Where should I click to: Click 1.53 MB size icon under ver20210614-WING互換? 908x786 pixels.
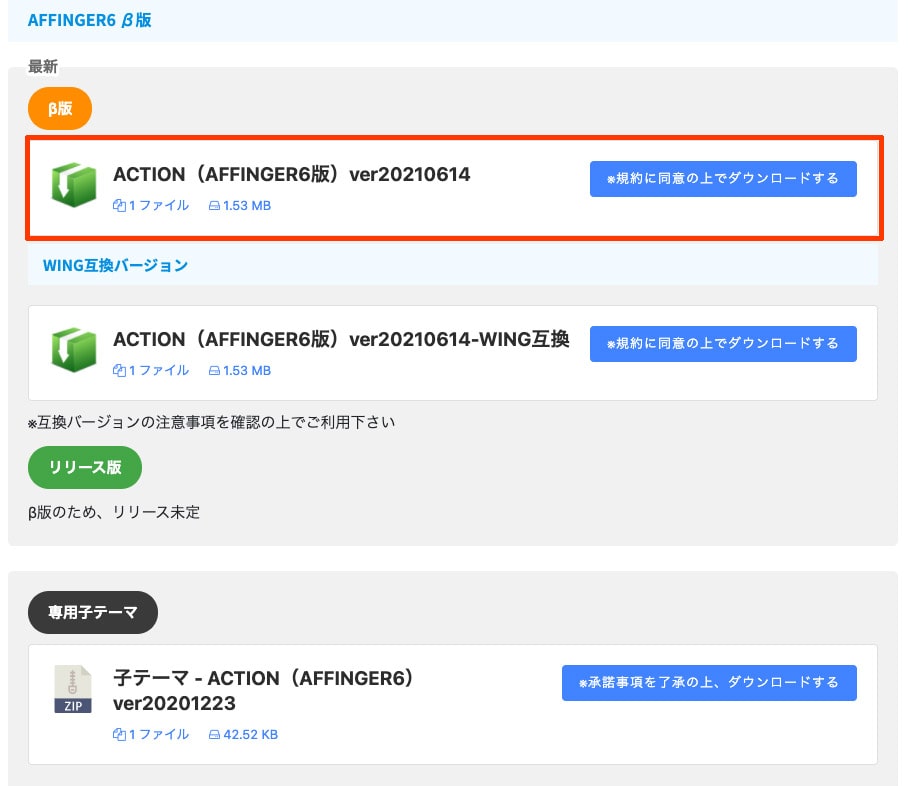214,371
